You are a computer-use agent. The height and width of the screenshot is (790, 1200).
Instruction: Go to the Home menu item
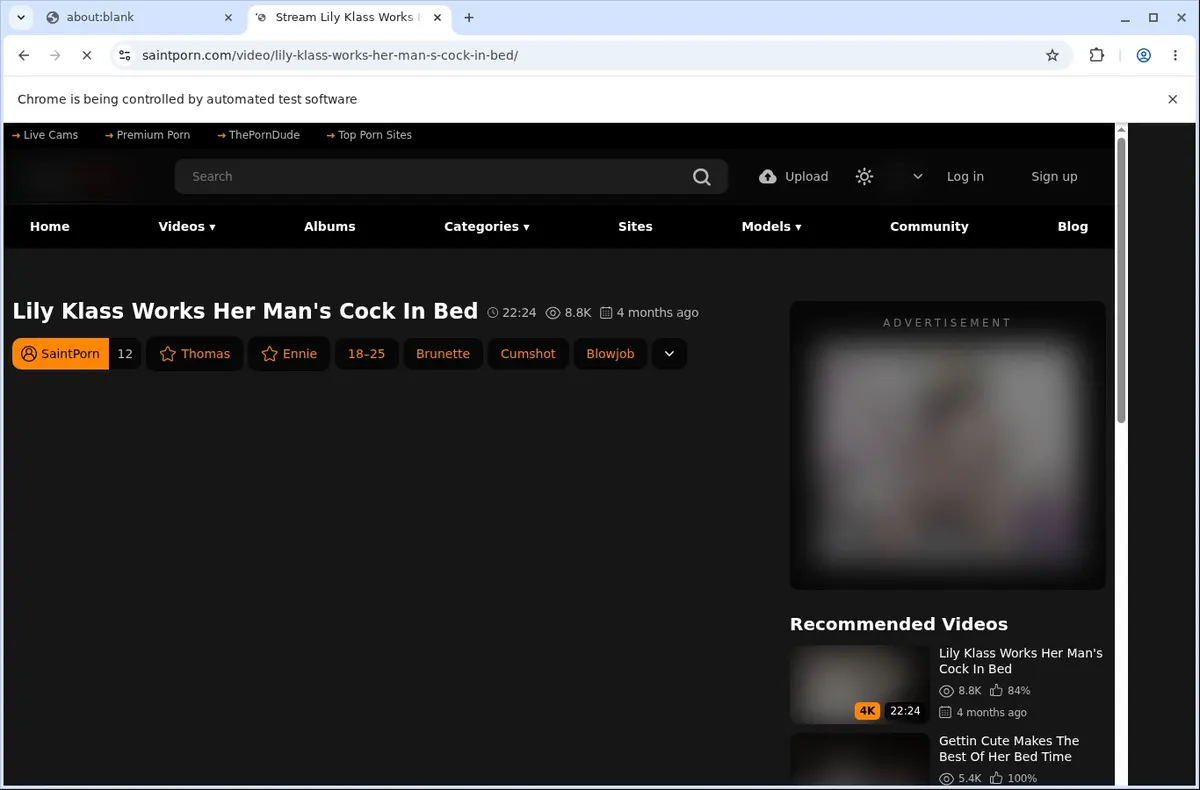coord(50,227)
